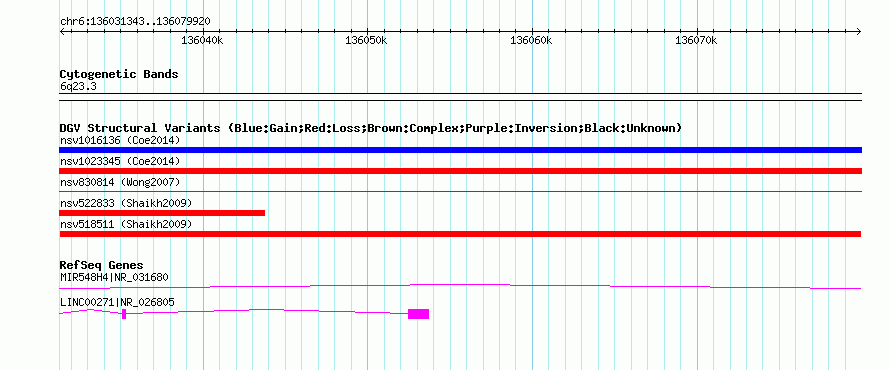Click the blue nsv1016136 gain variant bar
The image size is (890, 370).
(x=460, y=150)
